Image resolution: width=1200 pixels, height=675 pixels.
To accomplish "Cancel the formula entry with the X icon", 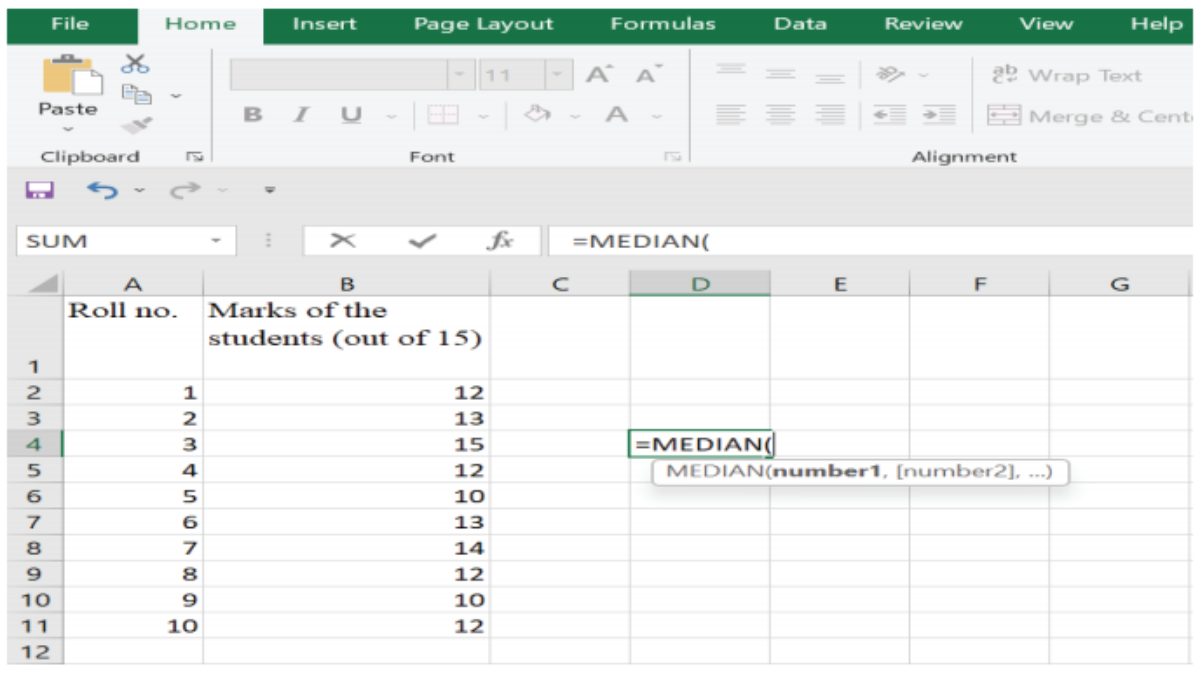I will click(x=343, y=241).
